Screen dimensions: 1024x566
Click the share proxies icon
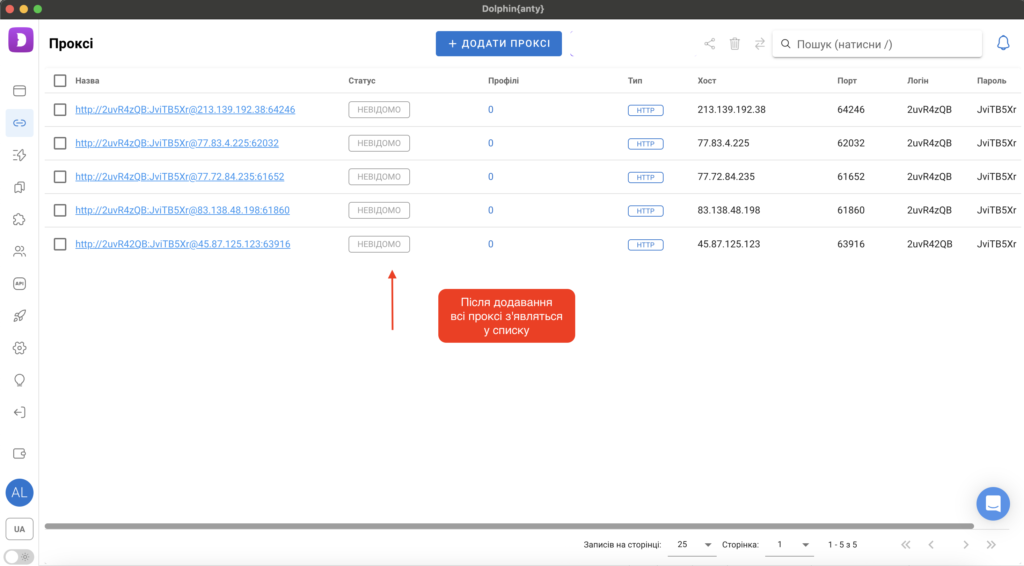click(710, 44)
